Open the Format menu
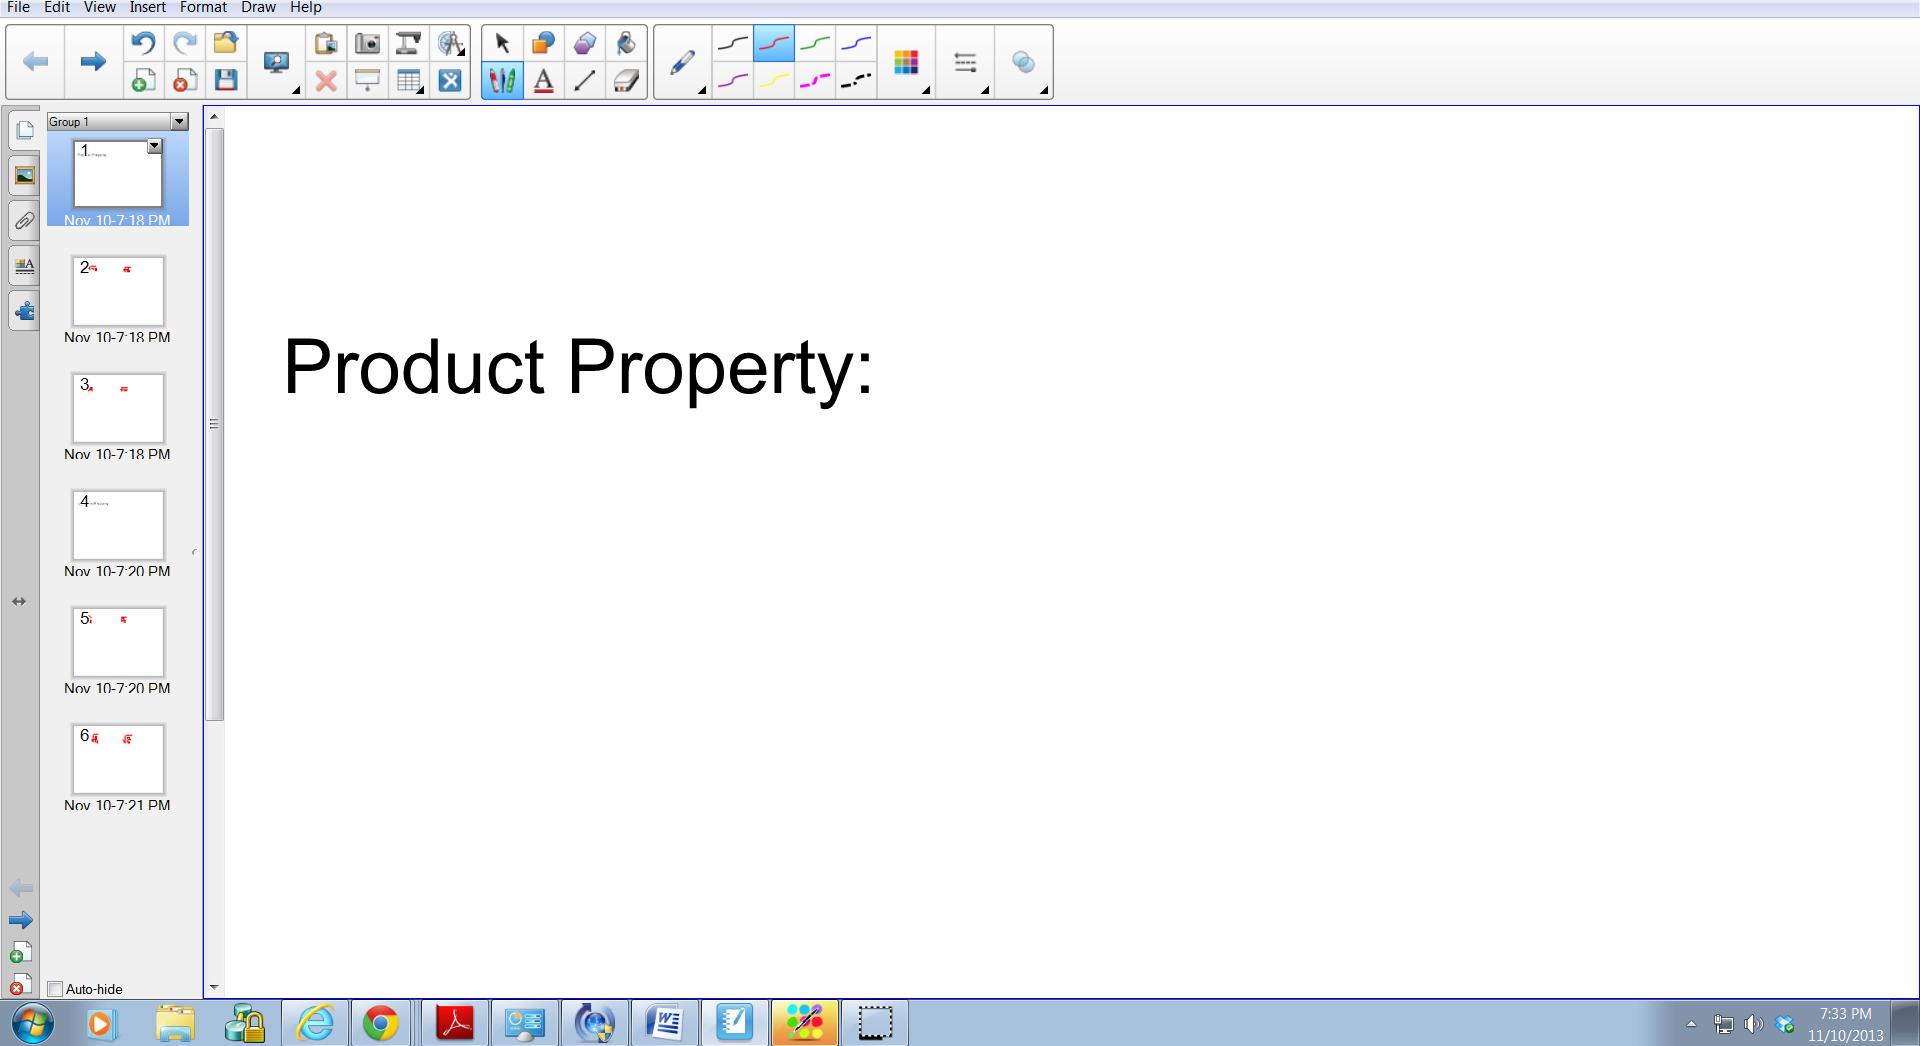This screenshot has width=1920, height=1046. point(203,7)
